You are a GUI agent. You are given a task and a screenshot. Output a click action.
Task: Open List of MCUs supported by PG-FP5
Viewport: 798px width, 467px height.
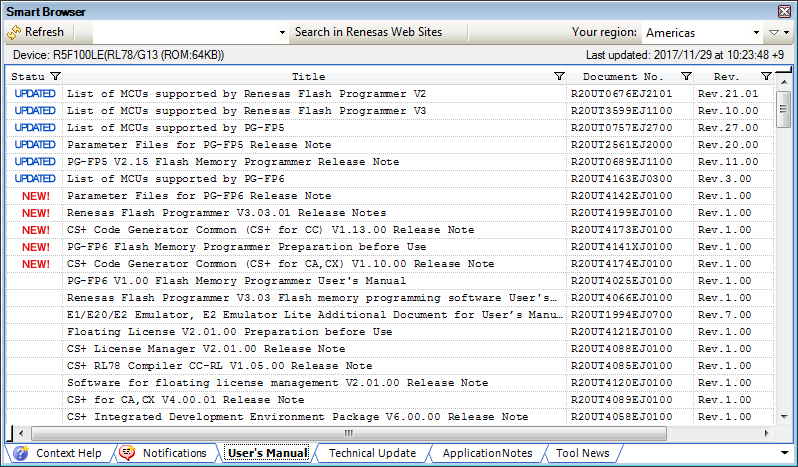176,128
